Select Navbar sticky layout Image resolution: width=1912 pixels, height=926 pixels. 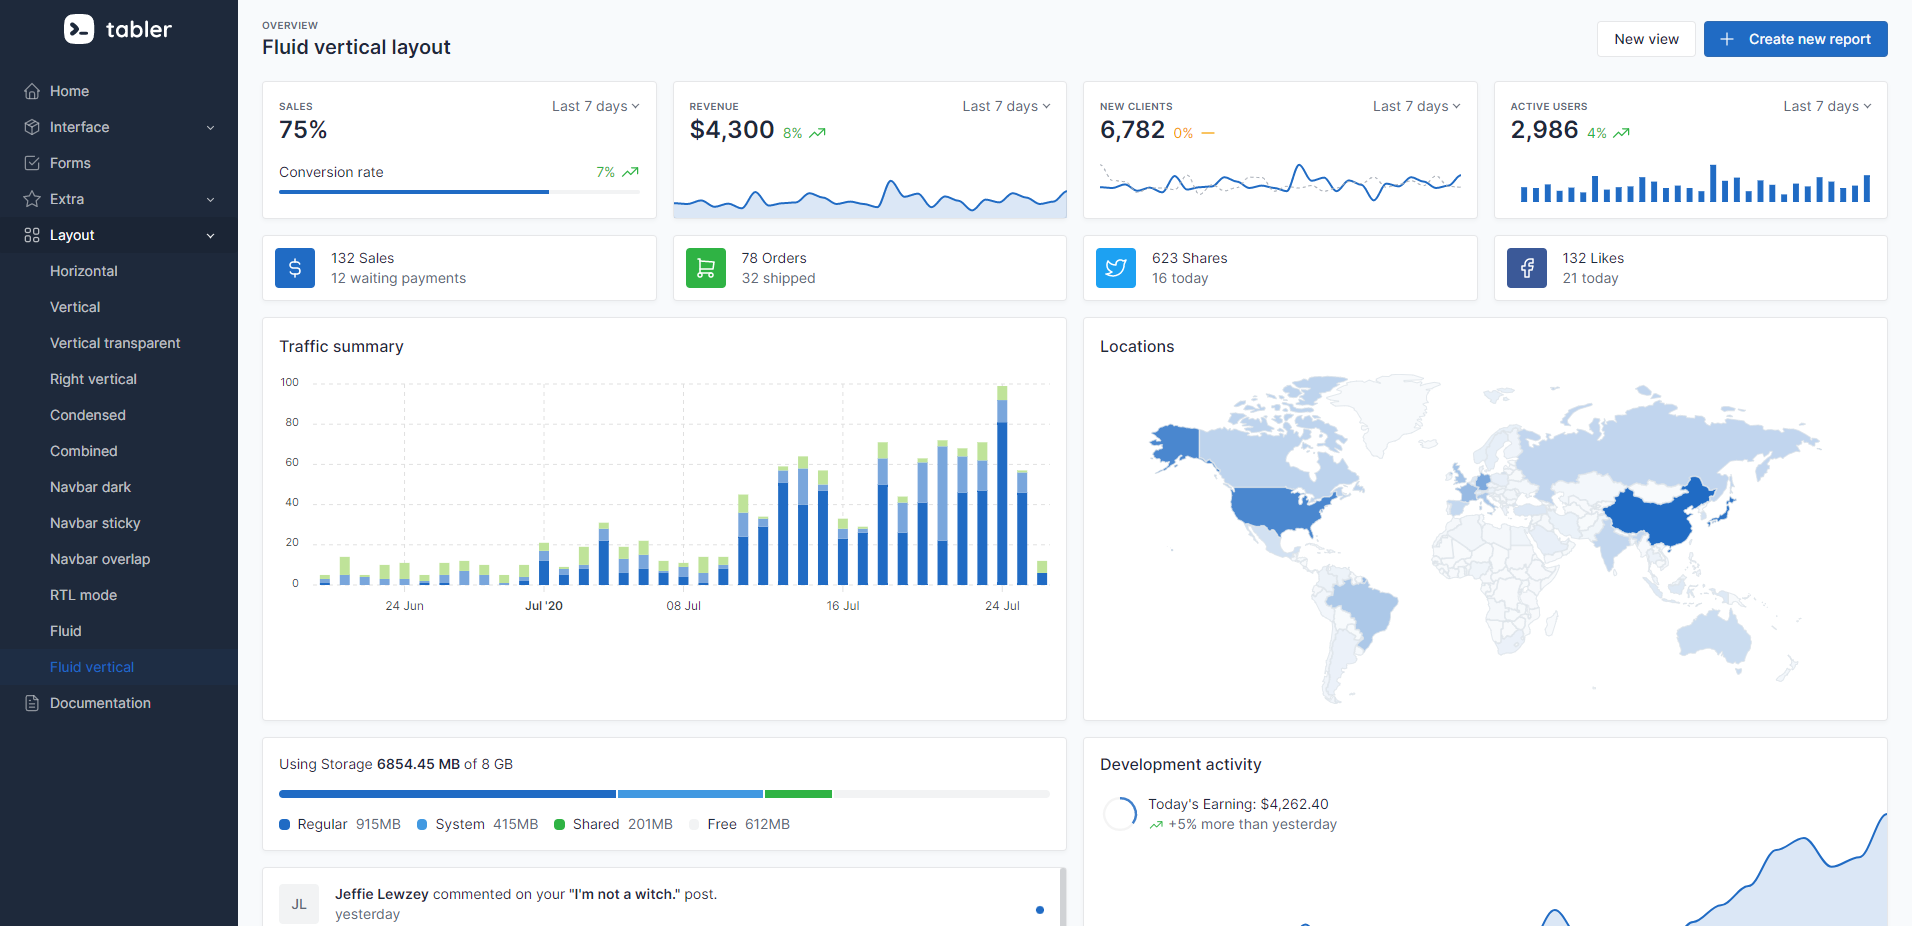coord(119,523)
